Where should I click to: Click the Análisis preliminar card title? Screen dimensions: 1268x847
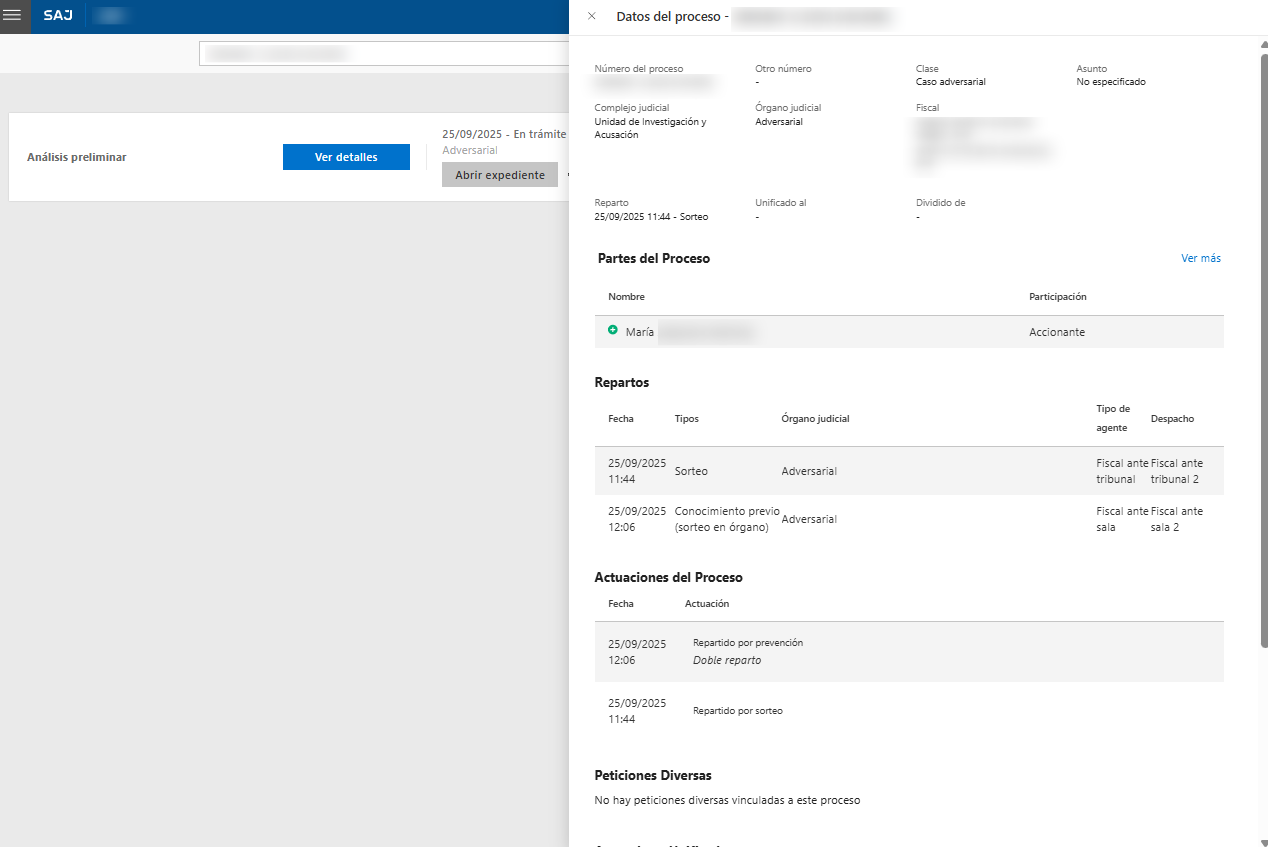click(x=77, y=157)
